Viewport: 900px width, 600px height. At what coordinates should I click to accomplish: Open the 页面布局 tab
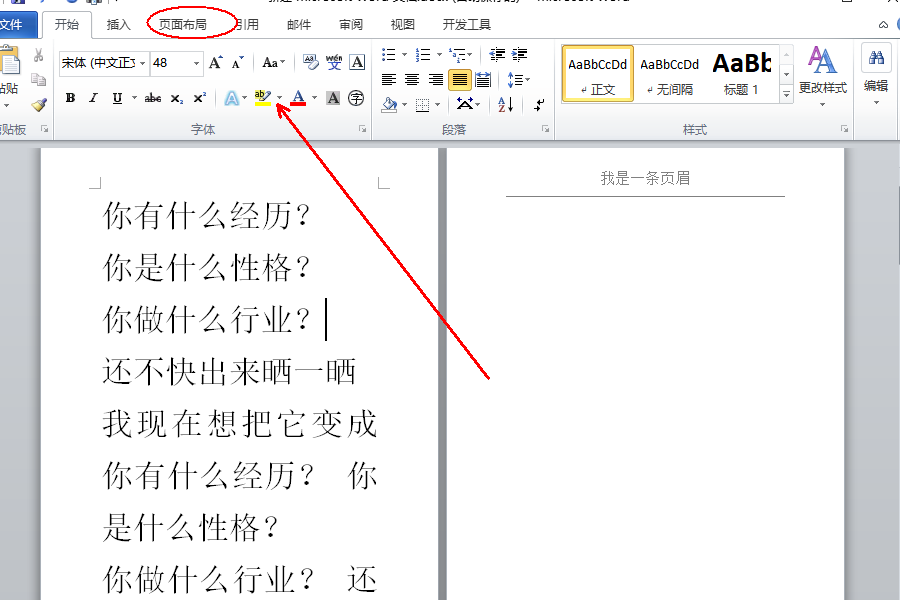point(183,25)
